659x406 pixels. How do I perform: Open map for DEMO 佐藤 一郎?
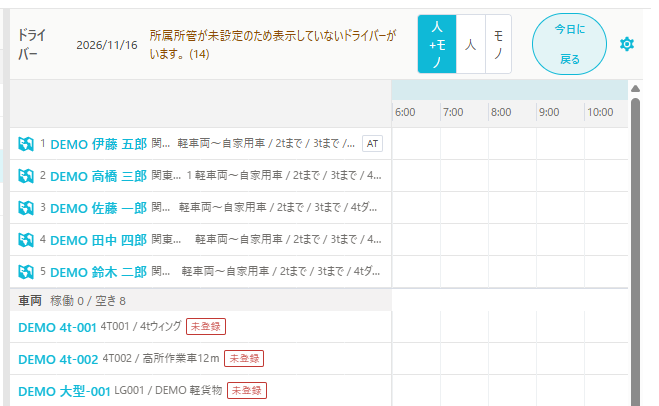(x=26, y=208)
